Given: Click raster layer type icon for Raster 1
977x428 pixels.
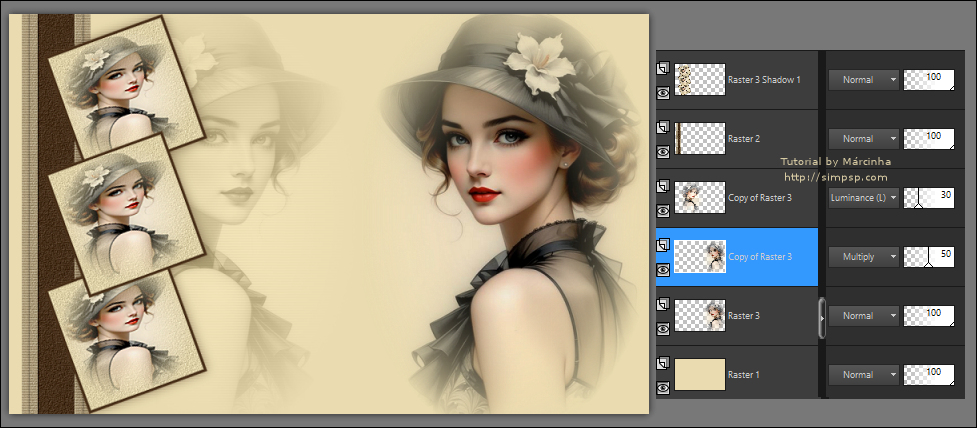Looking at the screenshot, I should click(662, 364).
